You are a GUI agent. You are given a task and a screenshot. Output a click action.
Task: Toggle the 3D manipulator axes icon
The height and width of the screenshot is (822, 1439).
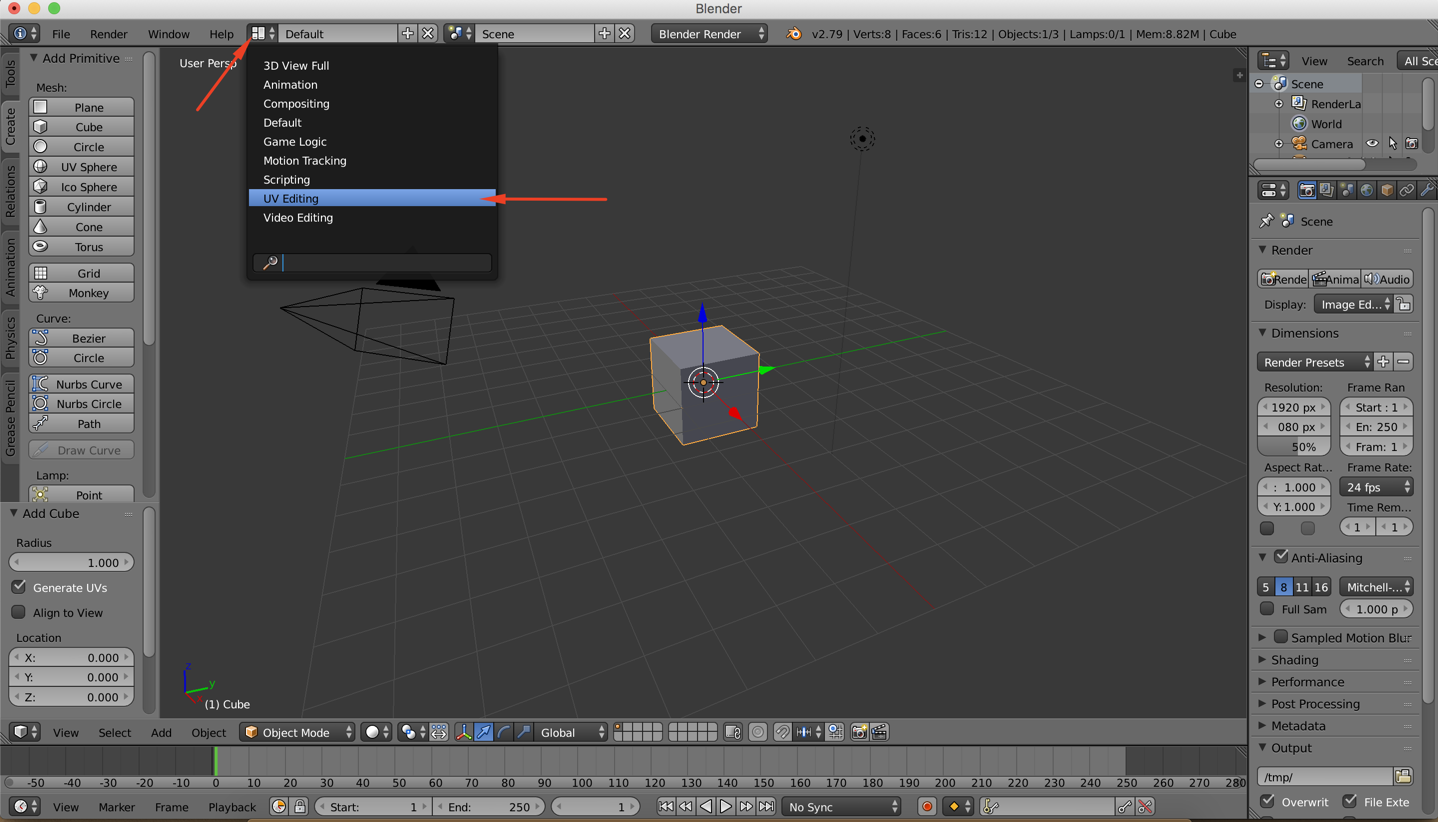click(463, 732)
